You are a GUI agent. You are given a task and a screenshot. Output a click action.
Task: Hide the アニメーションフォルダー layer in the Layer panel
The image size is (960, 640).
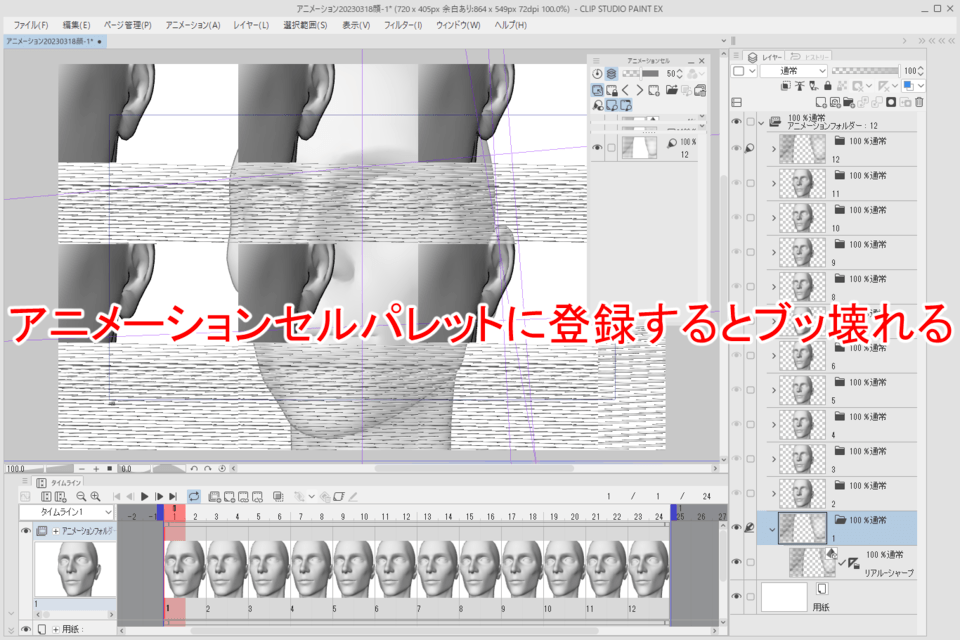coord(737,122)
